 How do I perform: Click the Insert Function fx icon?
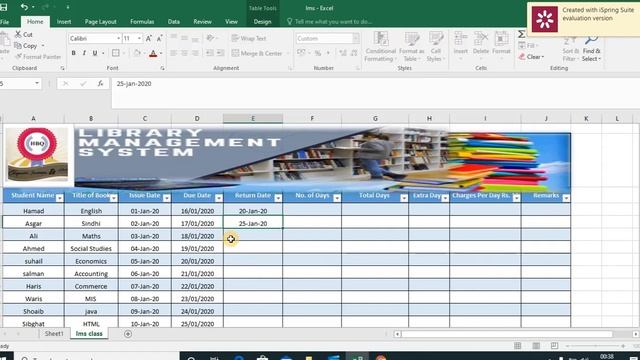click(x=100, y=83)
